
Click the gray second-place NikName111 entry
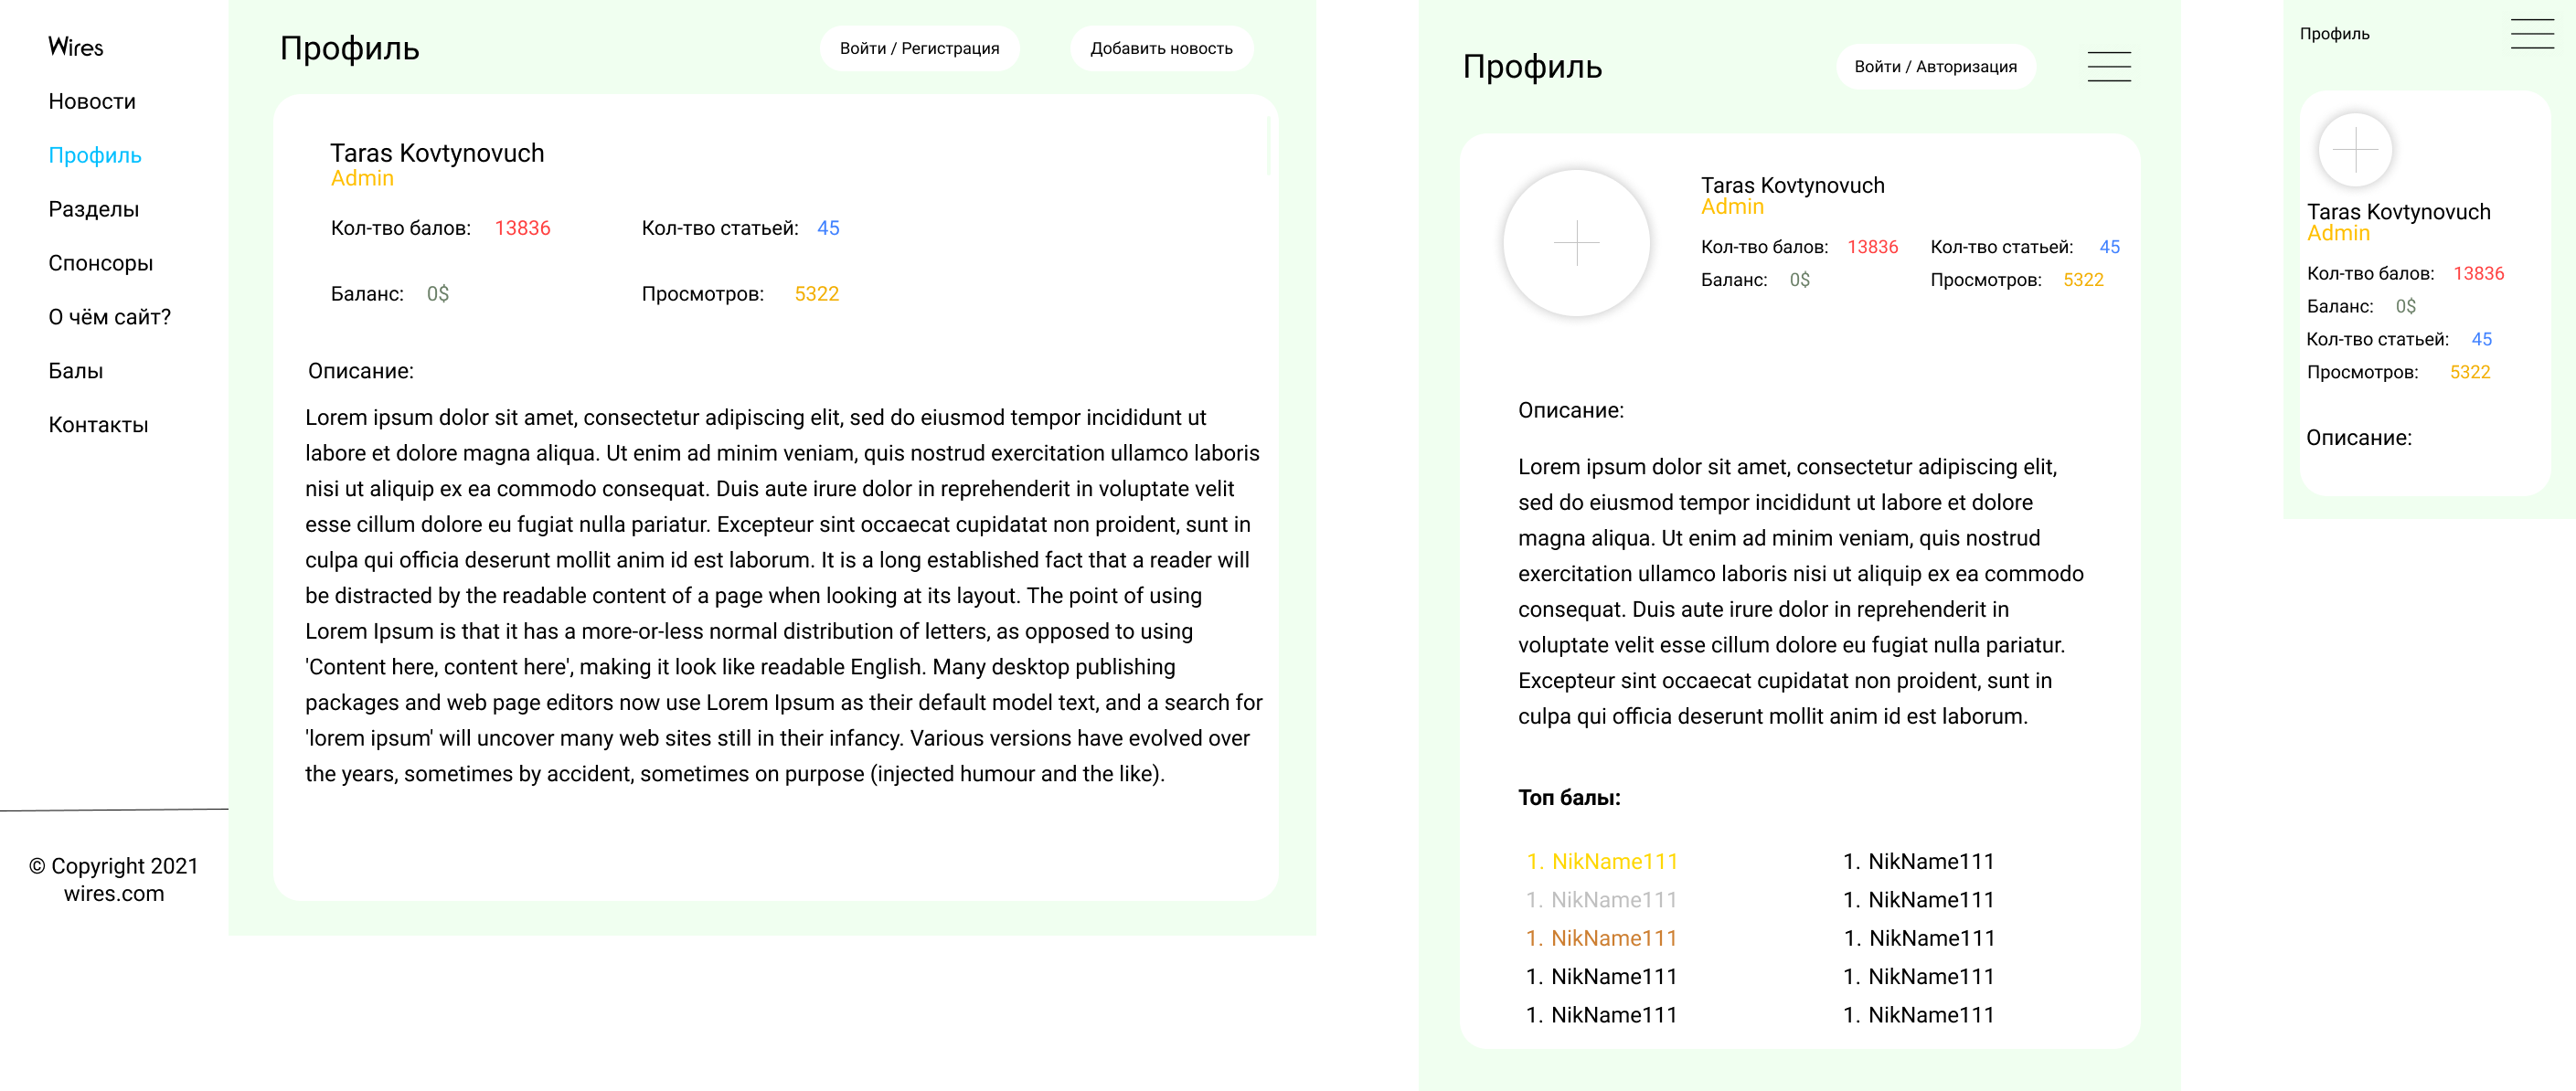(1602, 900)
